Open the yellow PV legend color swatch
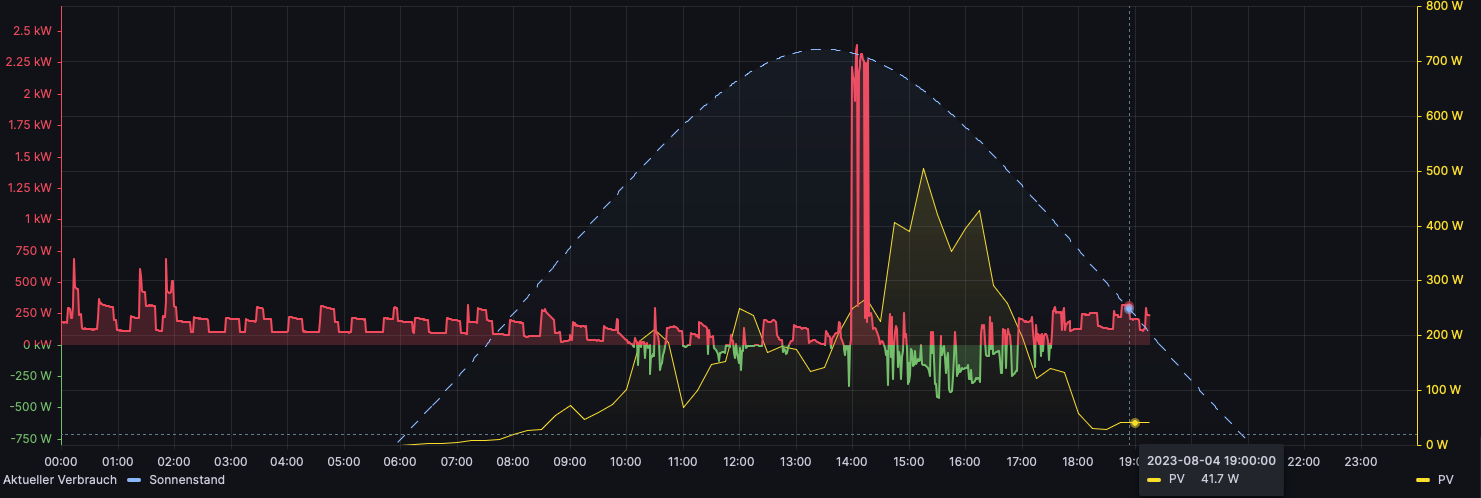1481x498 pixels. click(1423, 480)
